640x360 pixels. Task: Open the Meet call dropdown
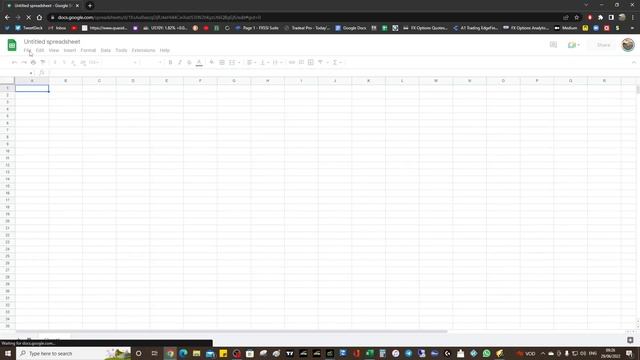point(573,45)
